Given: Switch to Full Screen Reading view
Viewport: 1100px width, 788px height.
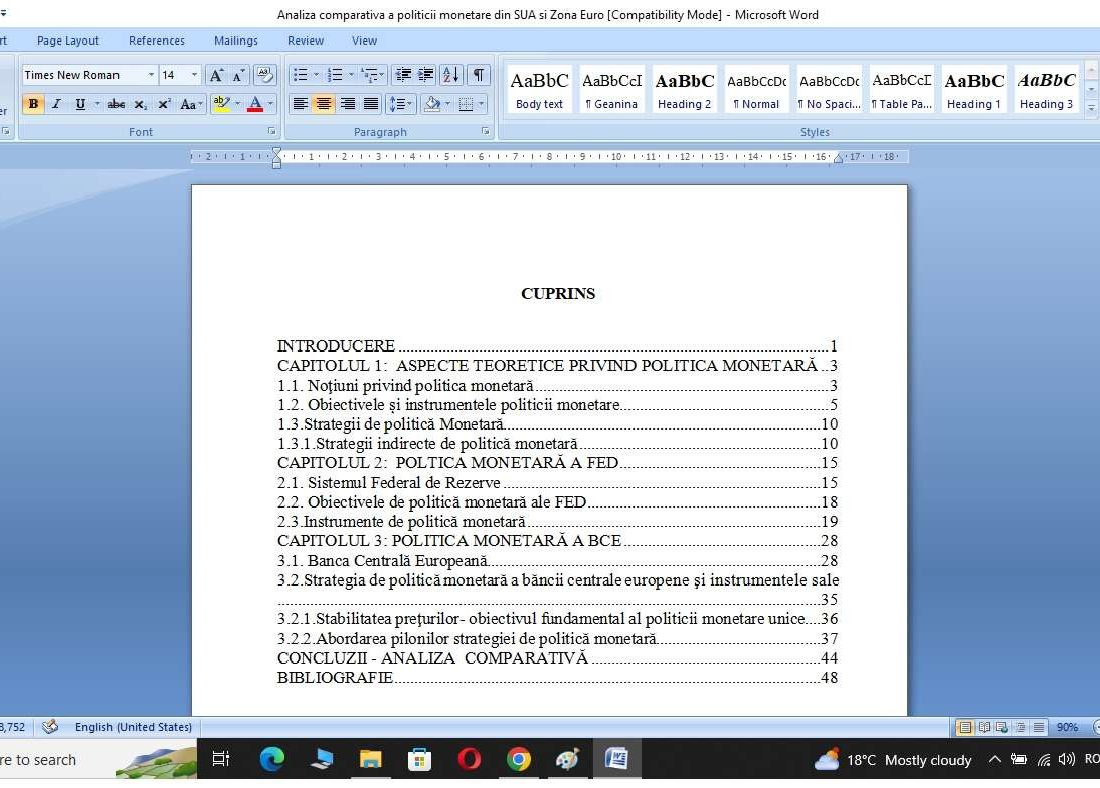Looking at the screenshot, I should [x=984, y=727].
